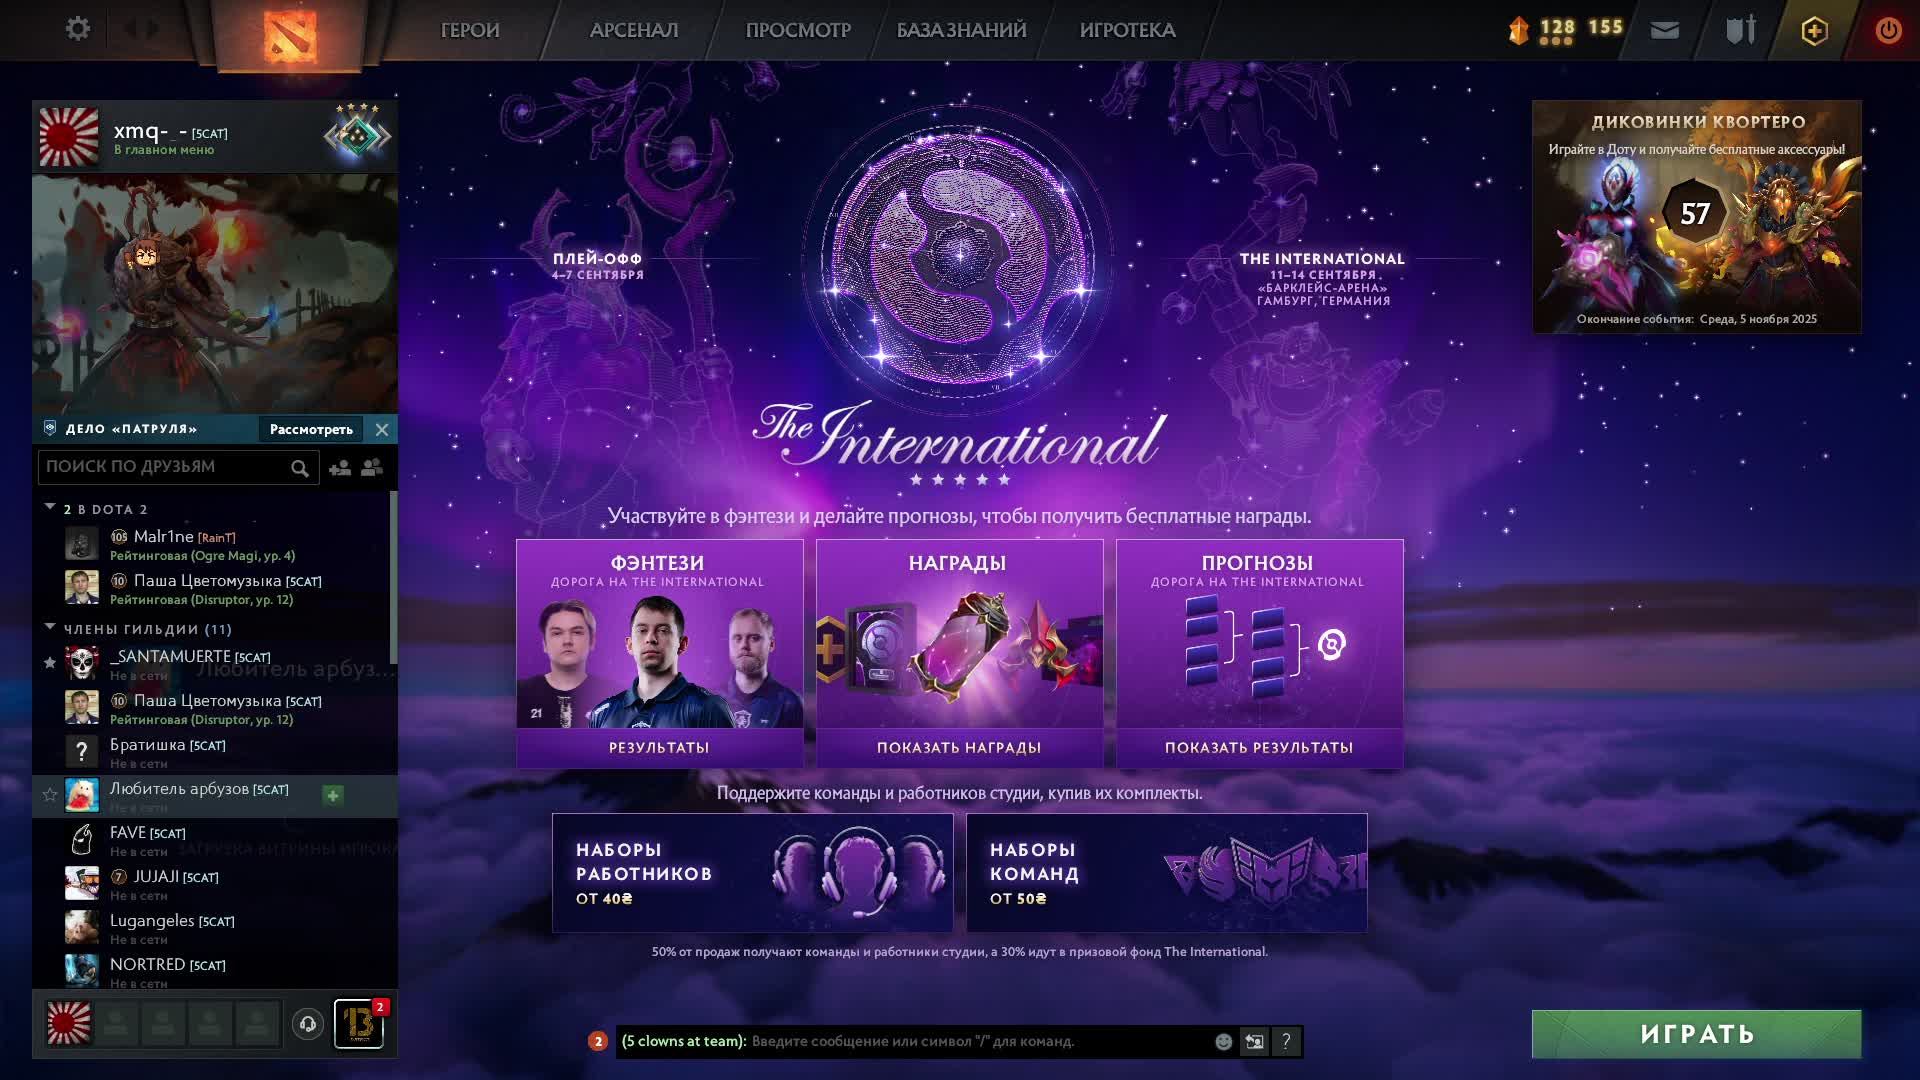Open the emoticon picker in chat

(1223, 1042)
